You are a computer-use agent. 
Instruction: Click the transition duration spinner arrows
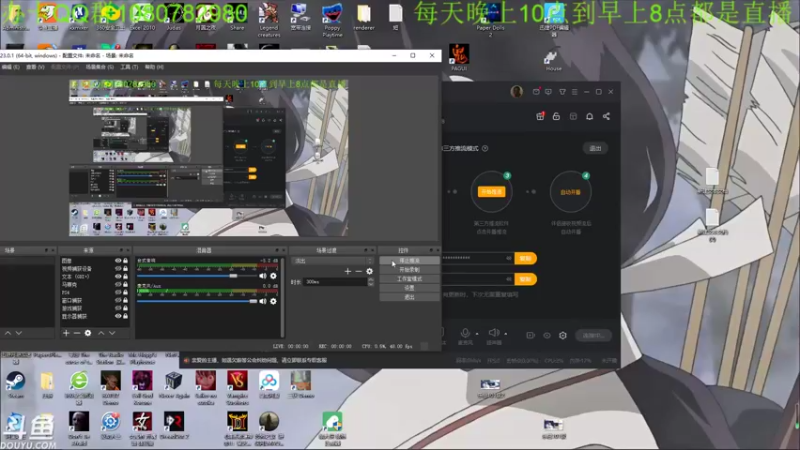(x=370, y=282)
